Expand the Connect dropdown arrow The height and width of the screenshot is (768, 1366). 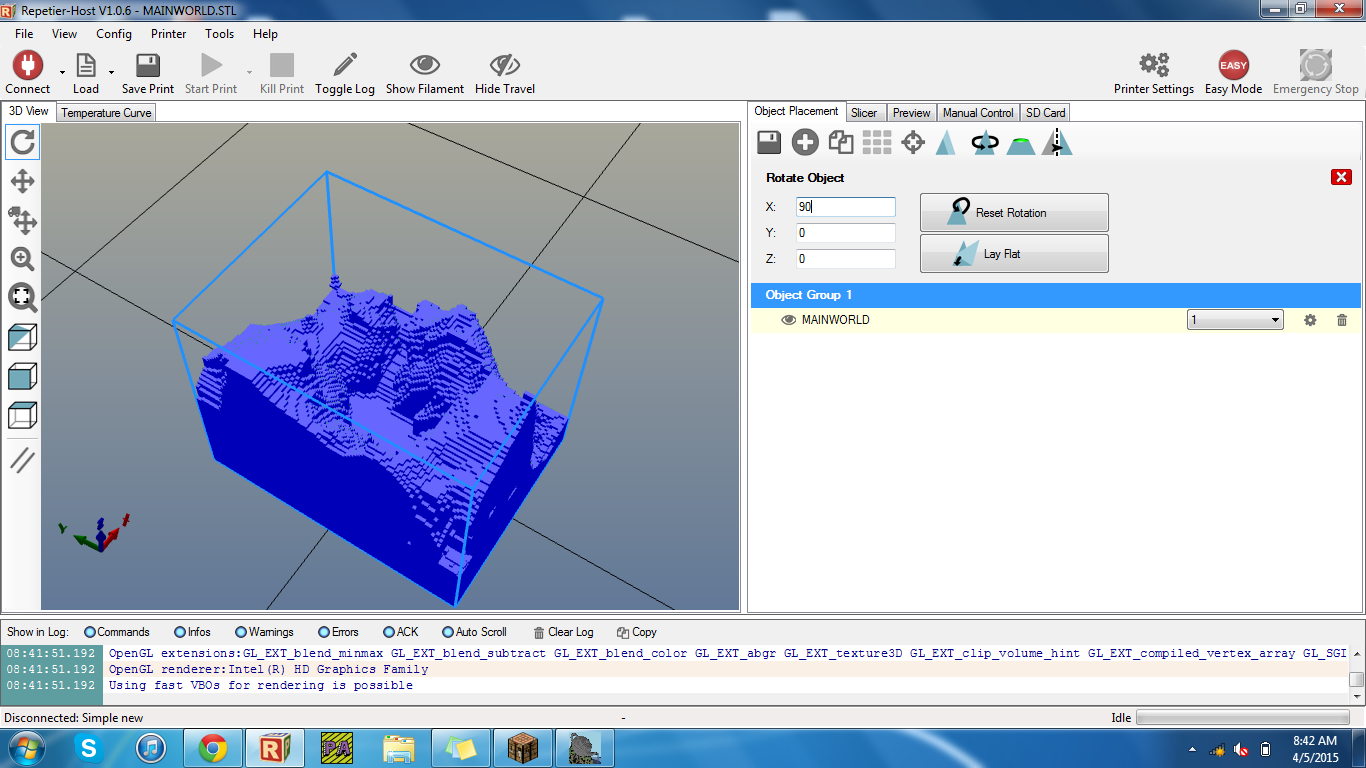click(x=62, y=72)
